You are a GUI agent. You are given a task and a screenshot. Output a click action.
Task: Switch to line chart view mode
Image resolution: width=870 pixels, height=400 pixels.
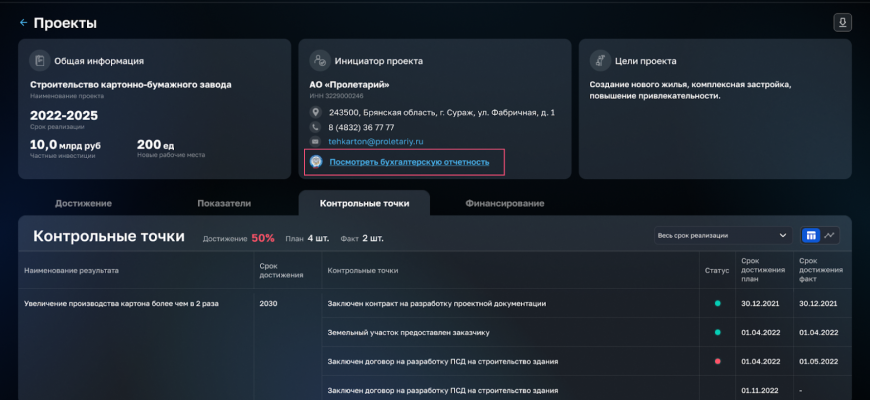(829, 235)
